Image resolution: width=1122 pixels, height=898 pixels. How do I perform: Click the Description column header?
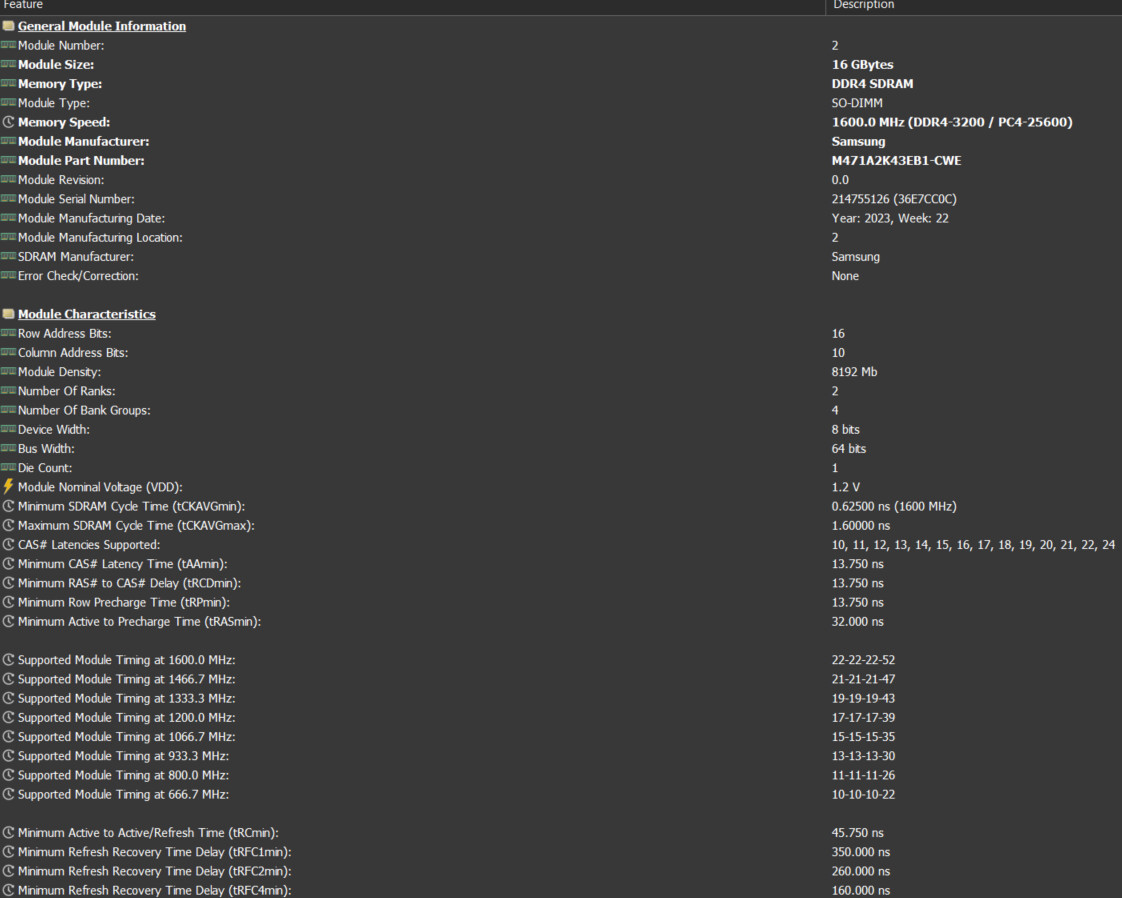[x=863, y=6]
